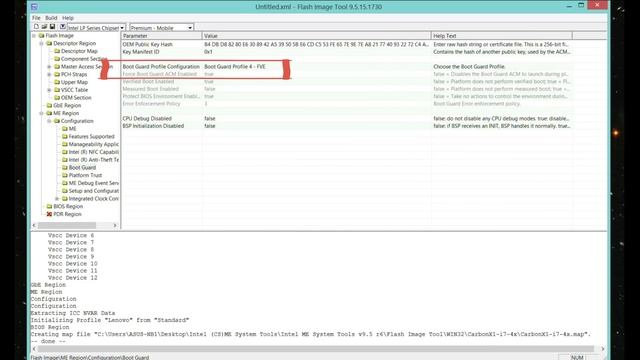Click the Value column header

point(317,36)
